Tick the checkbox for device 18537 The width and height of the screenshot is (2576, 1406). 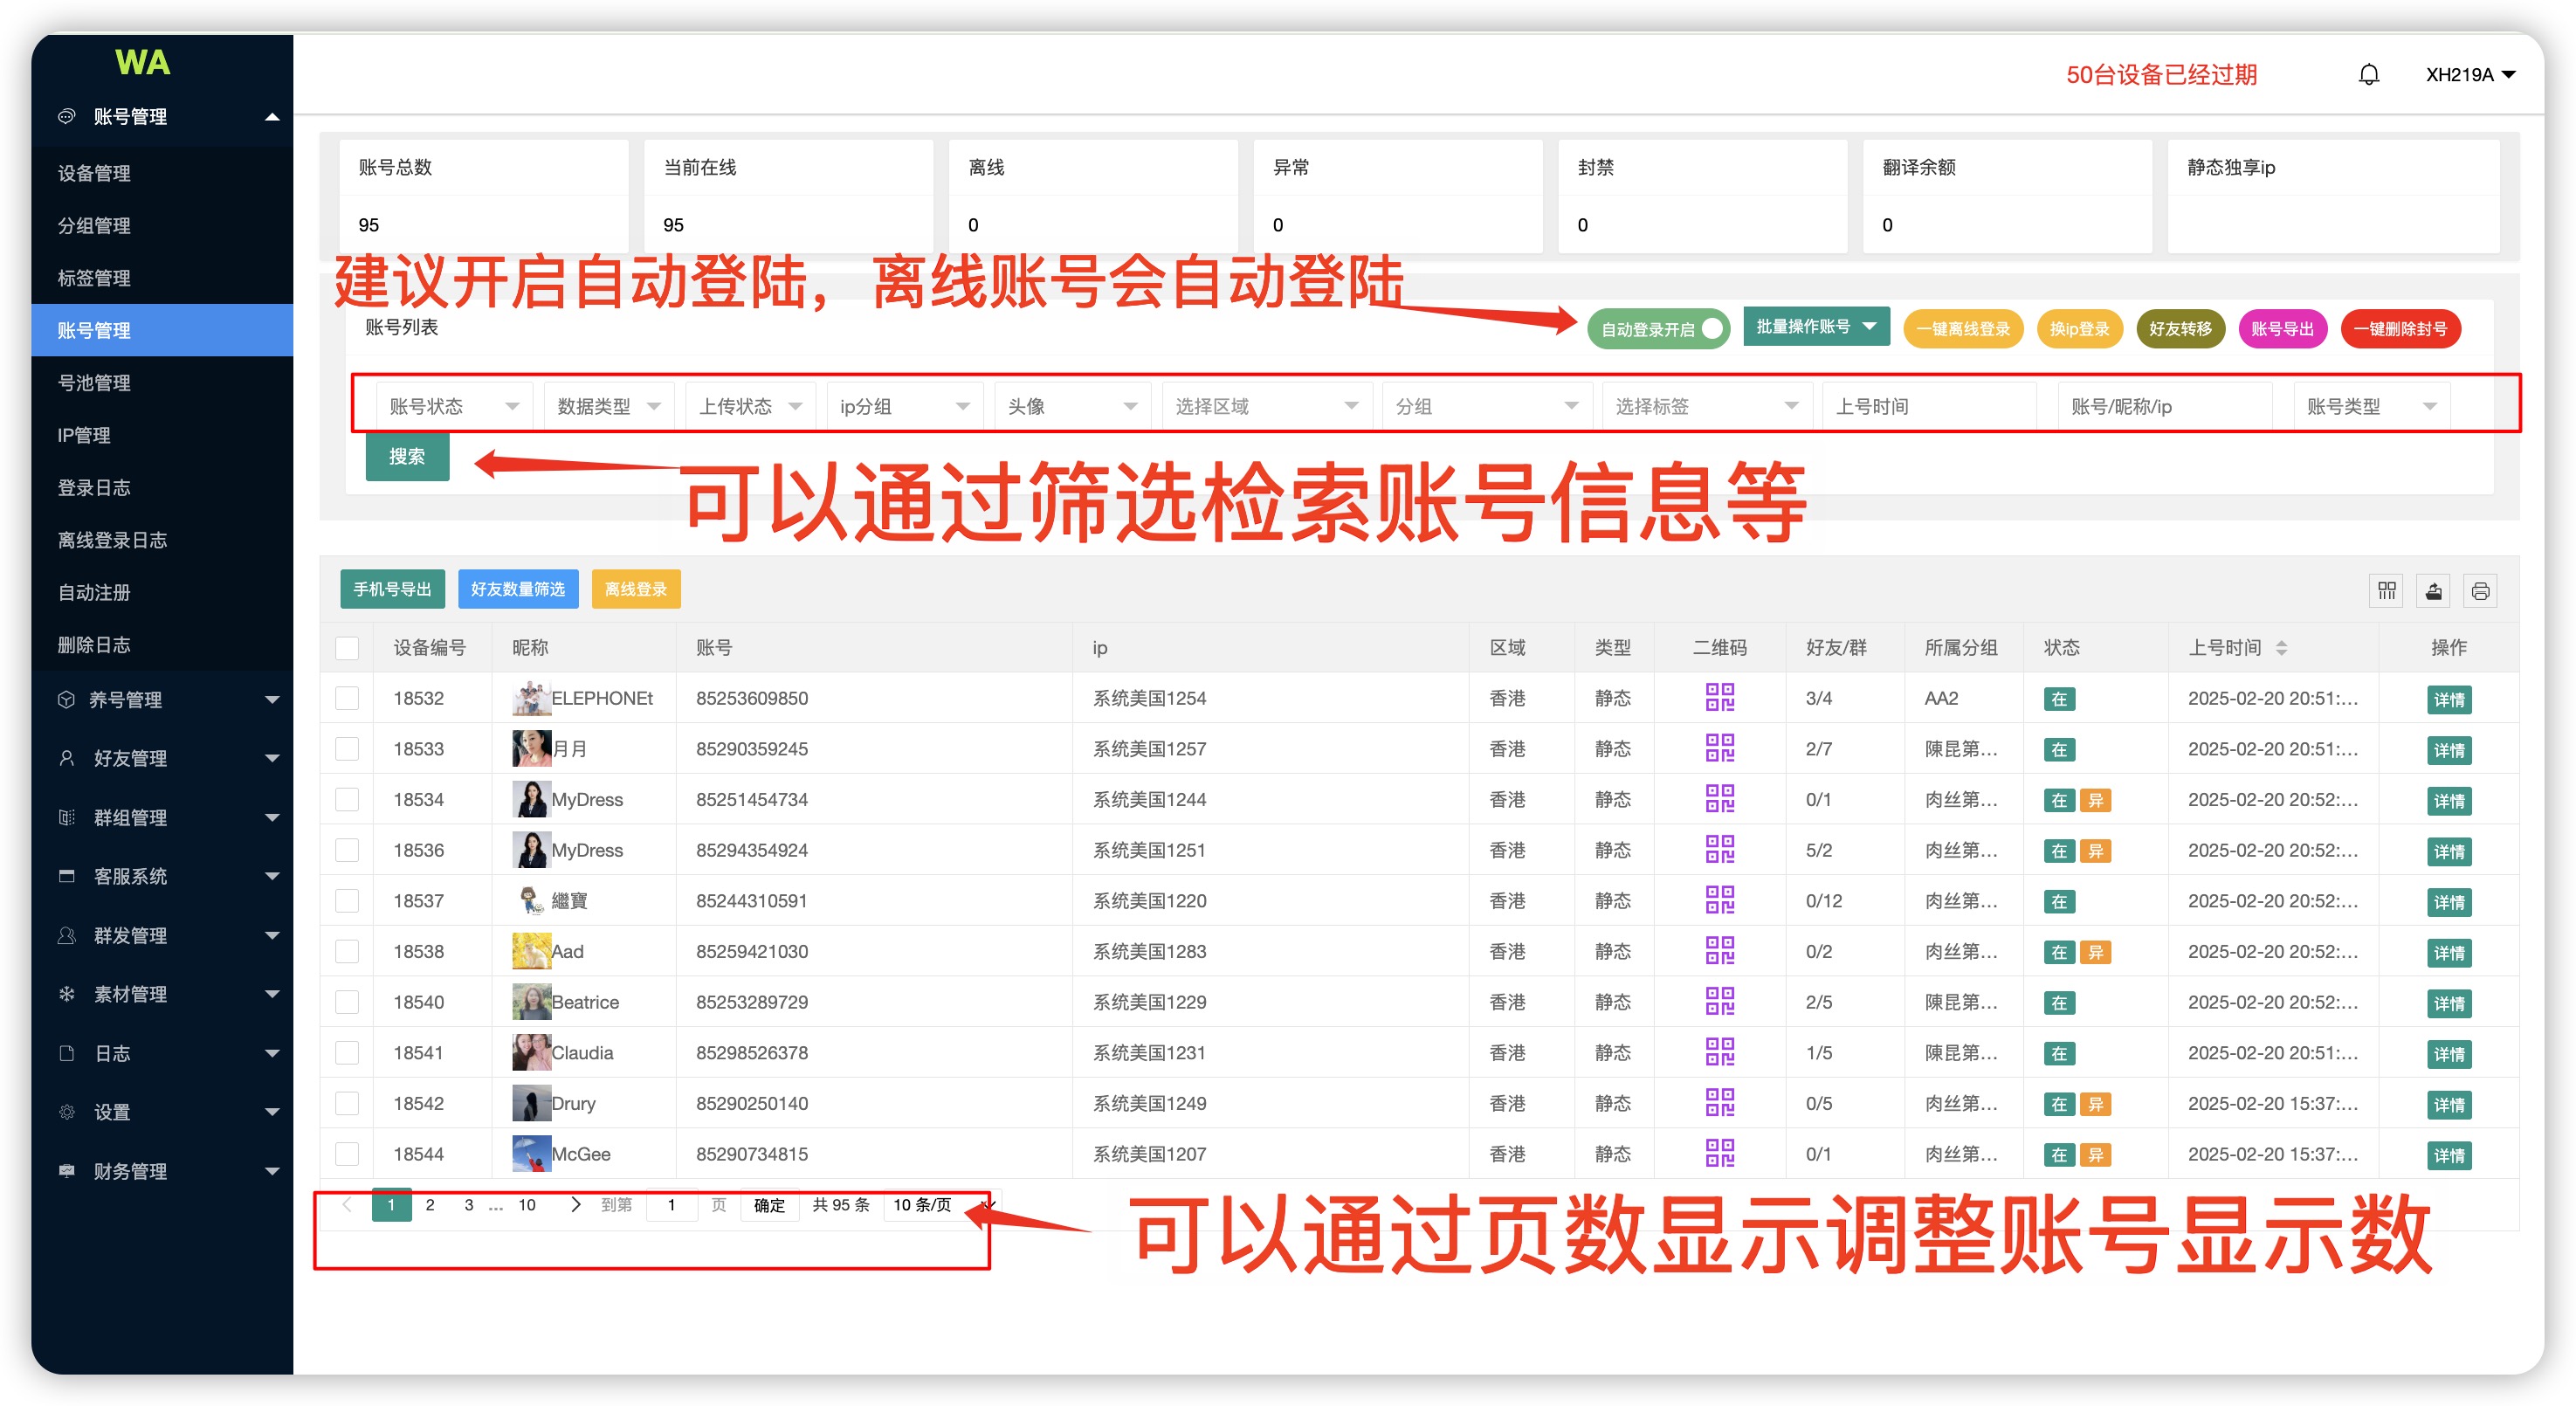(347, 901)
